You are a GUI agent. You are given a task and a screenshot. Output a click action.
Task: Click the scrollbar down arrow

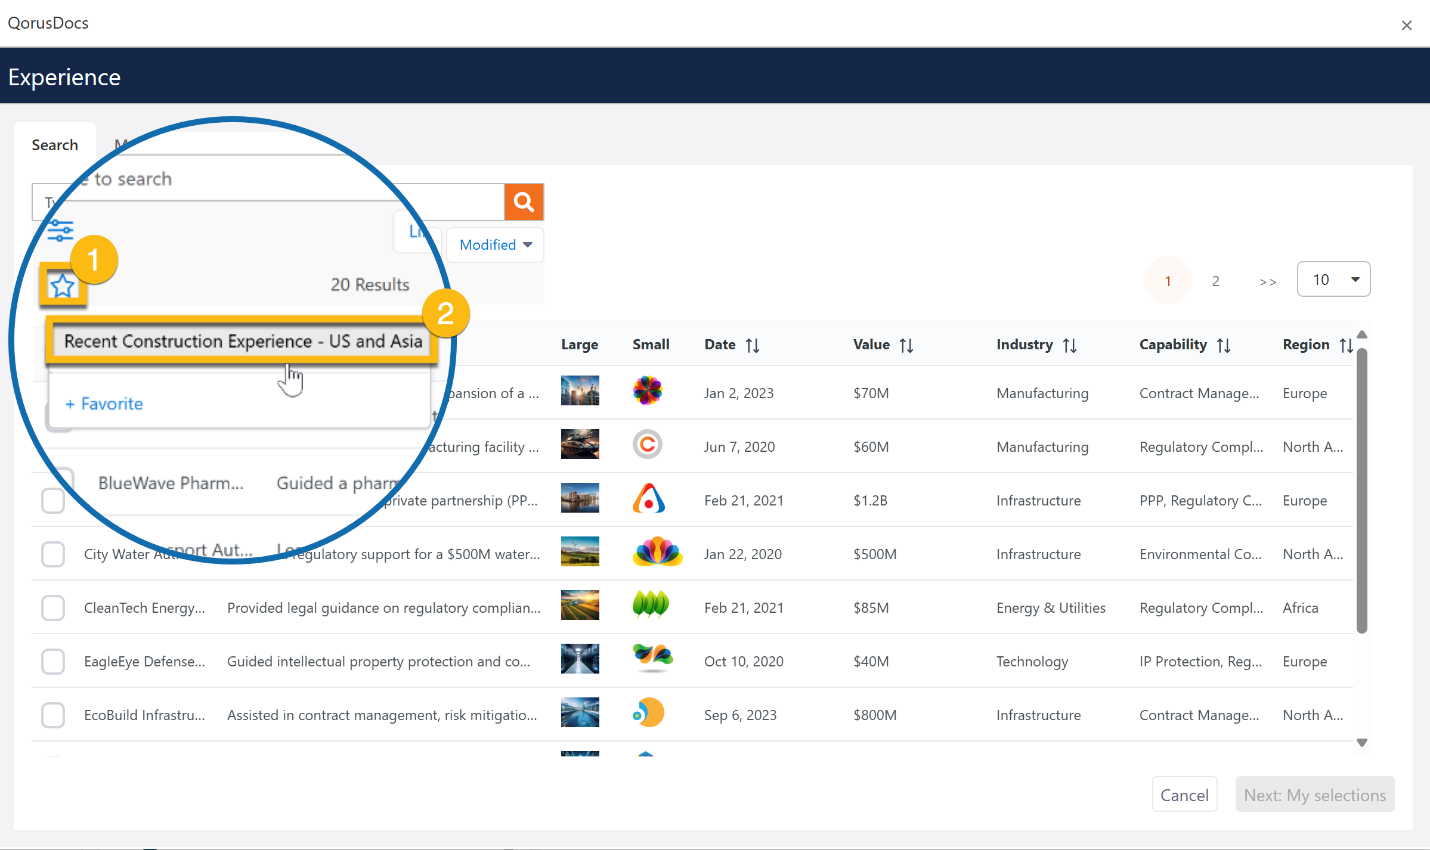click(x=1362, y=743)
